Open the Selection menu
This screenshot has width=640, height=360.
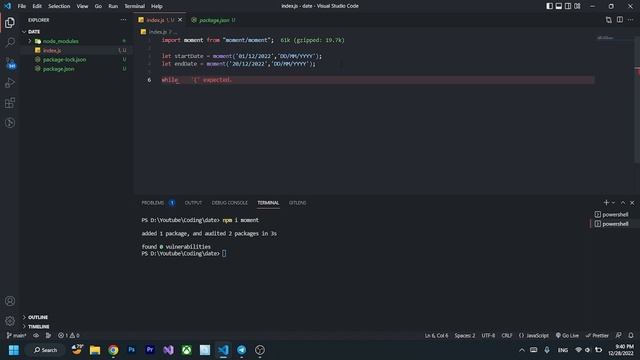59,6
